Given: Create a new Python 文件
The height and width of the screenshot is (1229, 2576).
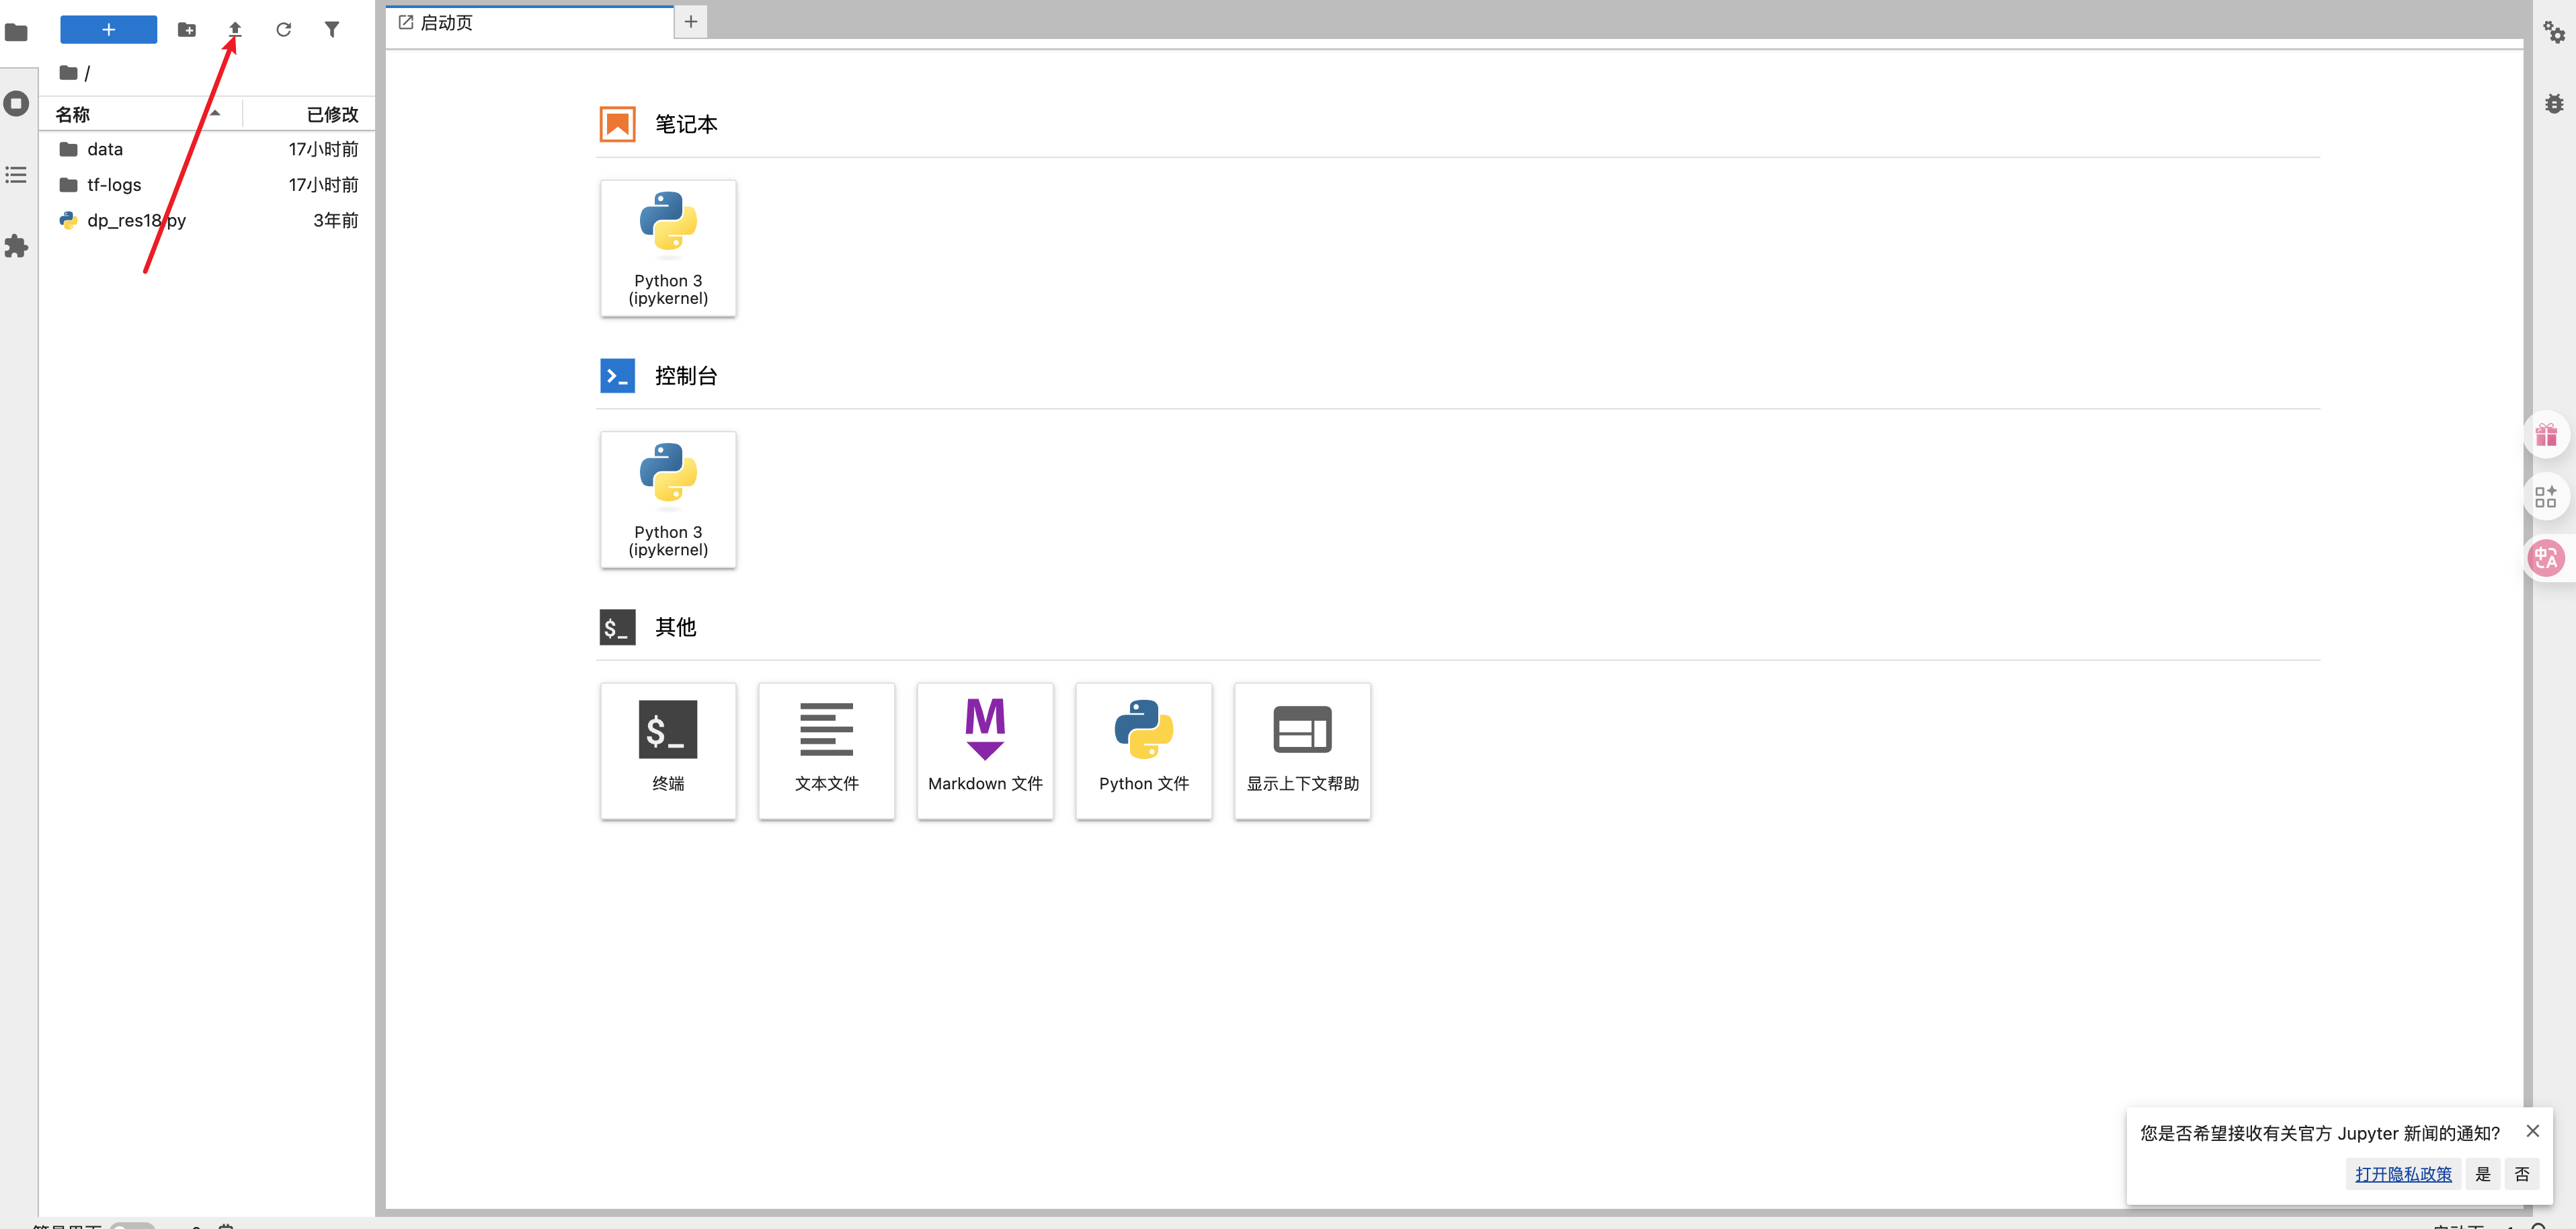Looking at the screenshot, I should pyautogui.click(x=1143, y=750).
